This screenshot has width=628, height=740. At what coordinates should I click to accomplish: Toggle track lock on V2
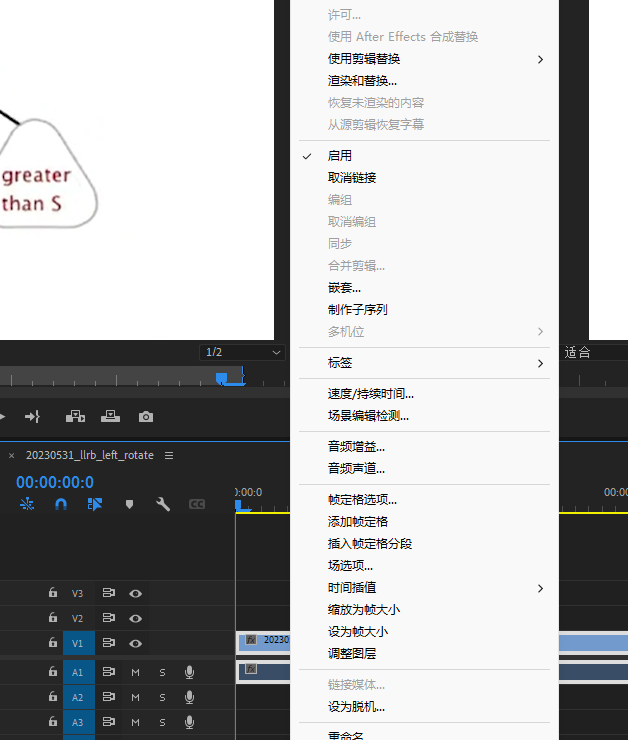click(x=53, y=618)
